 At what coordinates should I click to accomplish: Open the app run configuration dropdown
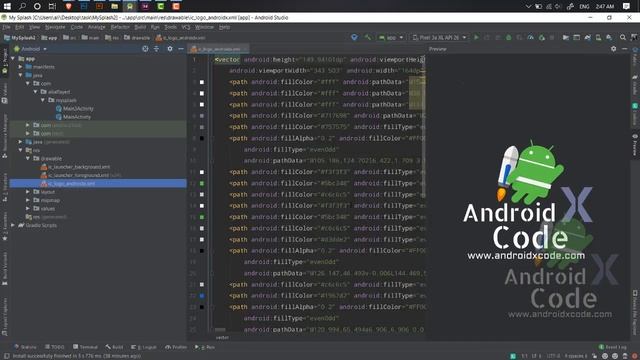391,38
